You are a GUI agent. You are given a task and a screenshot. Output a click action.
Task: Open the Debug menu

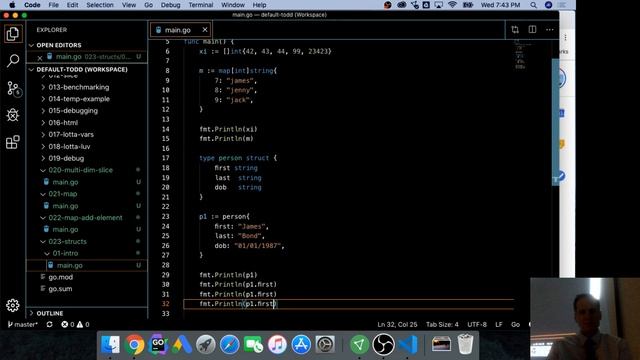[171, 5]
